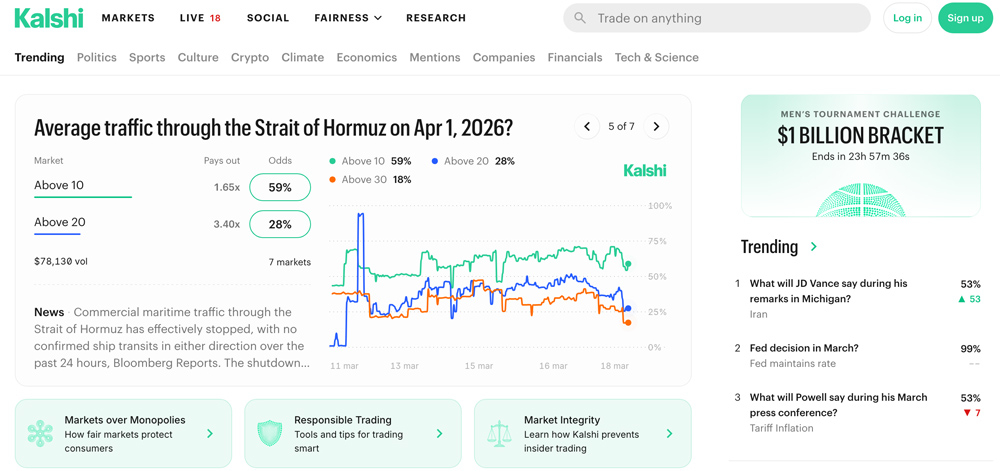Click the green up arrow beside 53
Screen dimensions: 1000x471
(x=961, y=299)
